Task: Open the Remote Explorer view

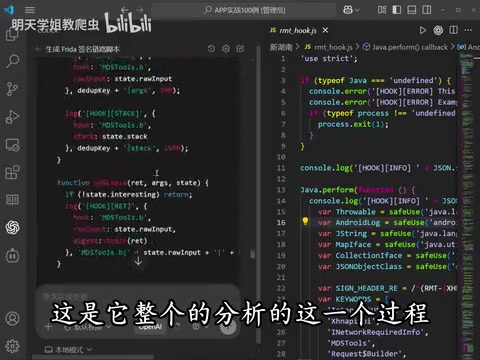Action: [x=13, y=145]
